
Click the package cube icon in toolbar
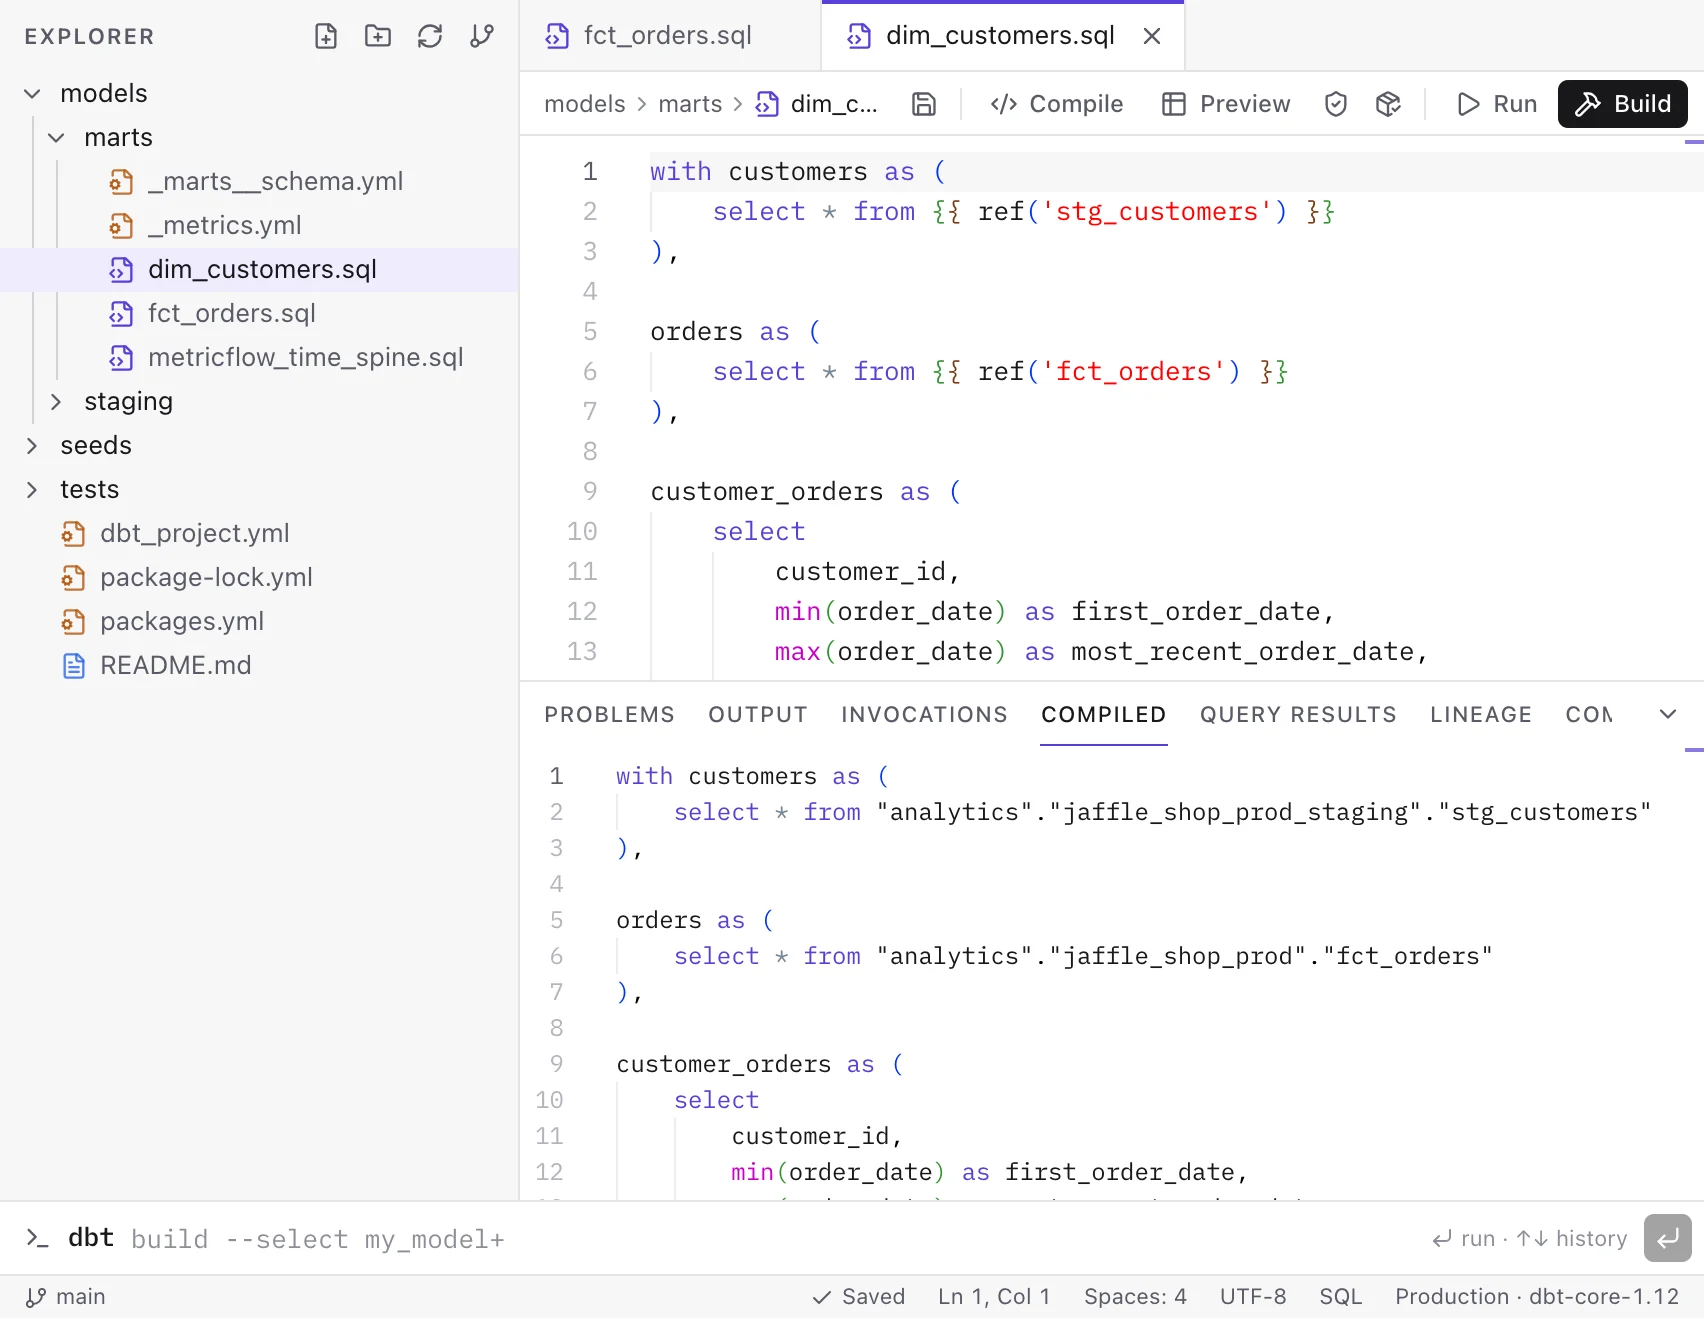point(1388,104)
